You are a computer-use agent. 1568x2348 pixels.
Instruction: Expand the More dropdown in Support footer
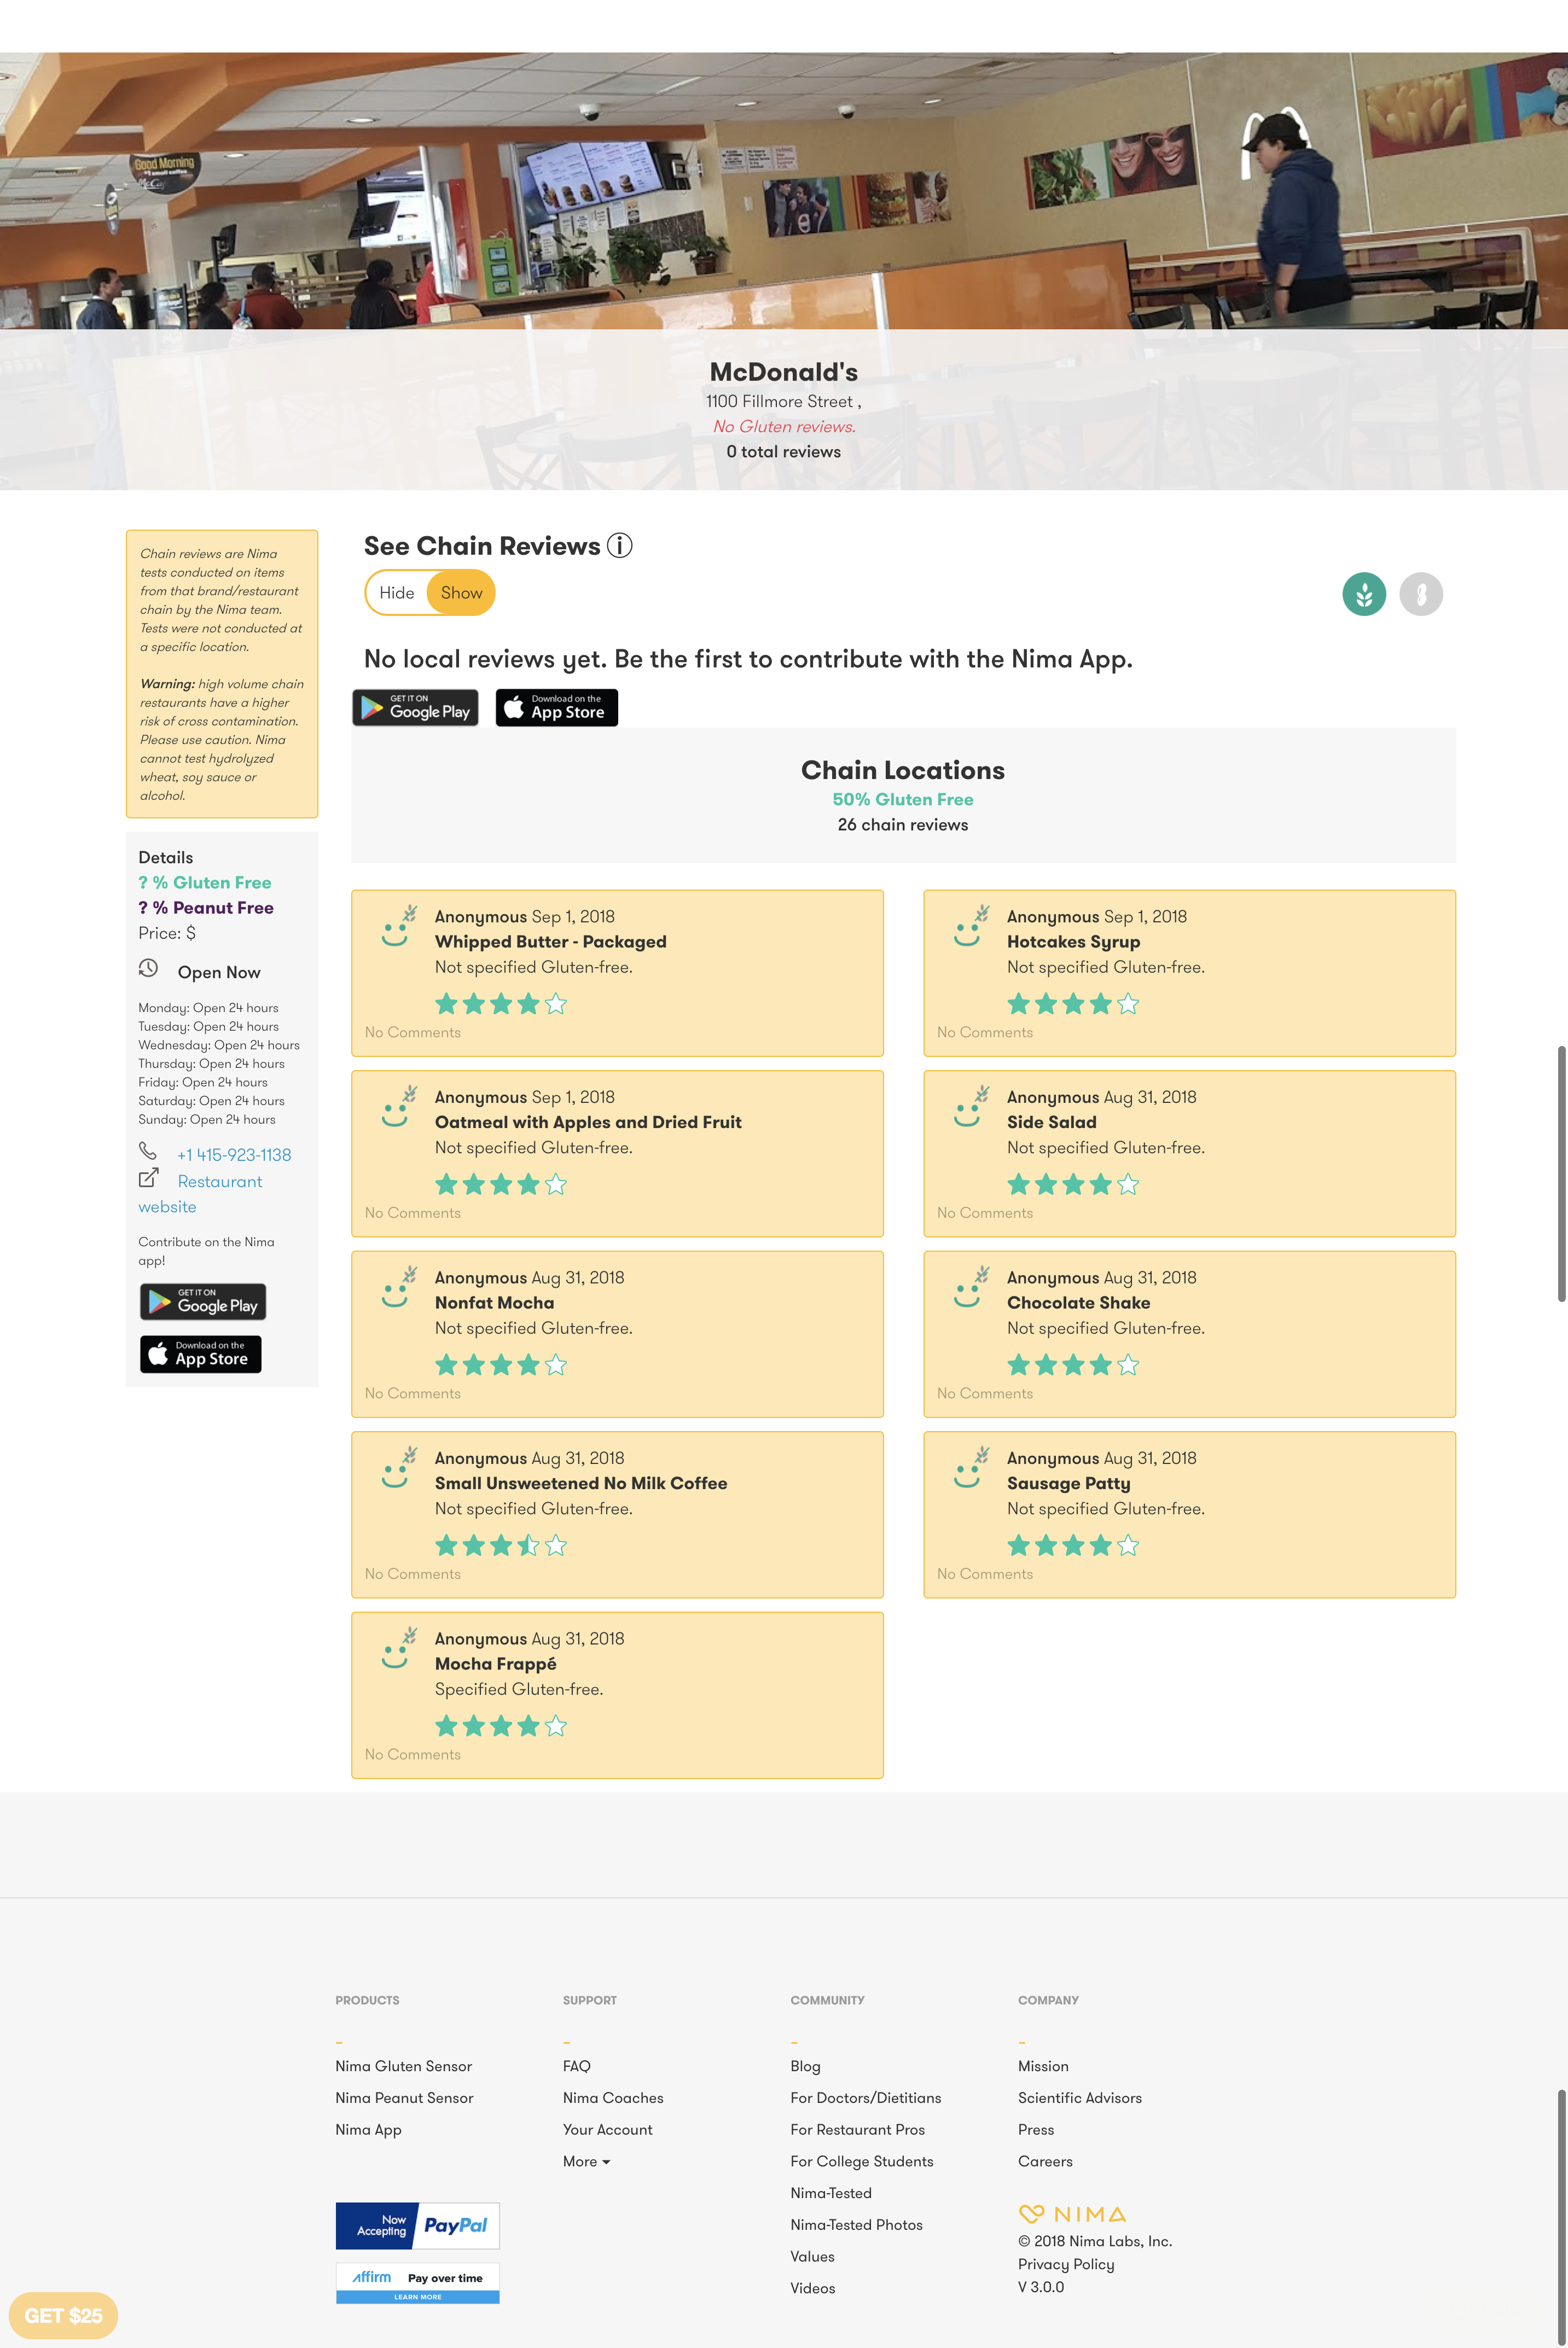pyautogui.click(x=586, y=2161)
